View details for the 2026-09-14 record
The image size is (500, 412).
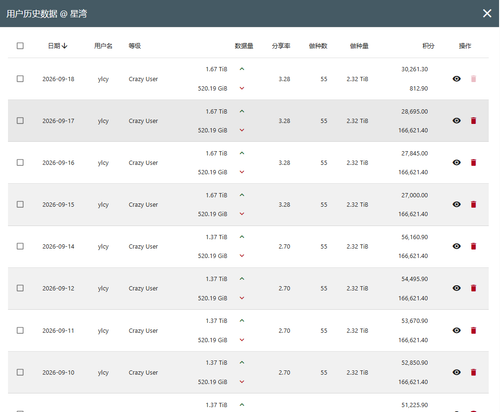coord(457,246)
